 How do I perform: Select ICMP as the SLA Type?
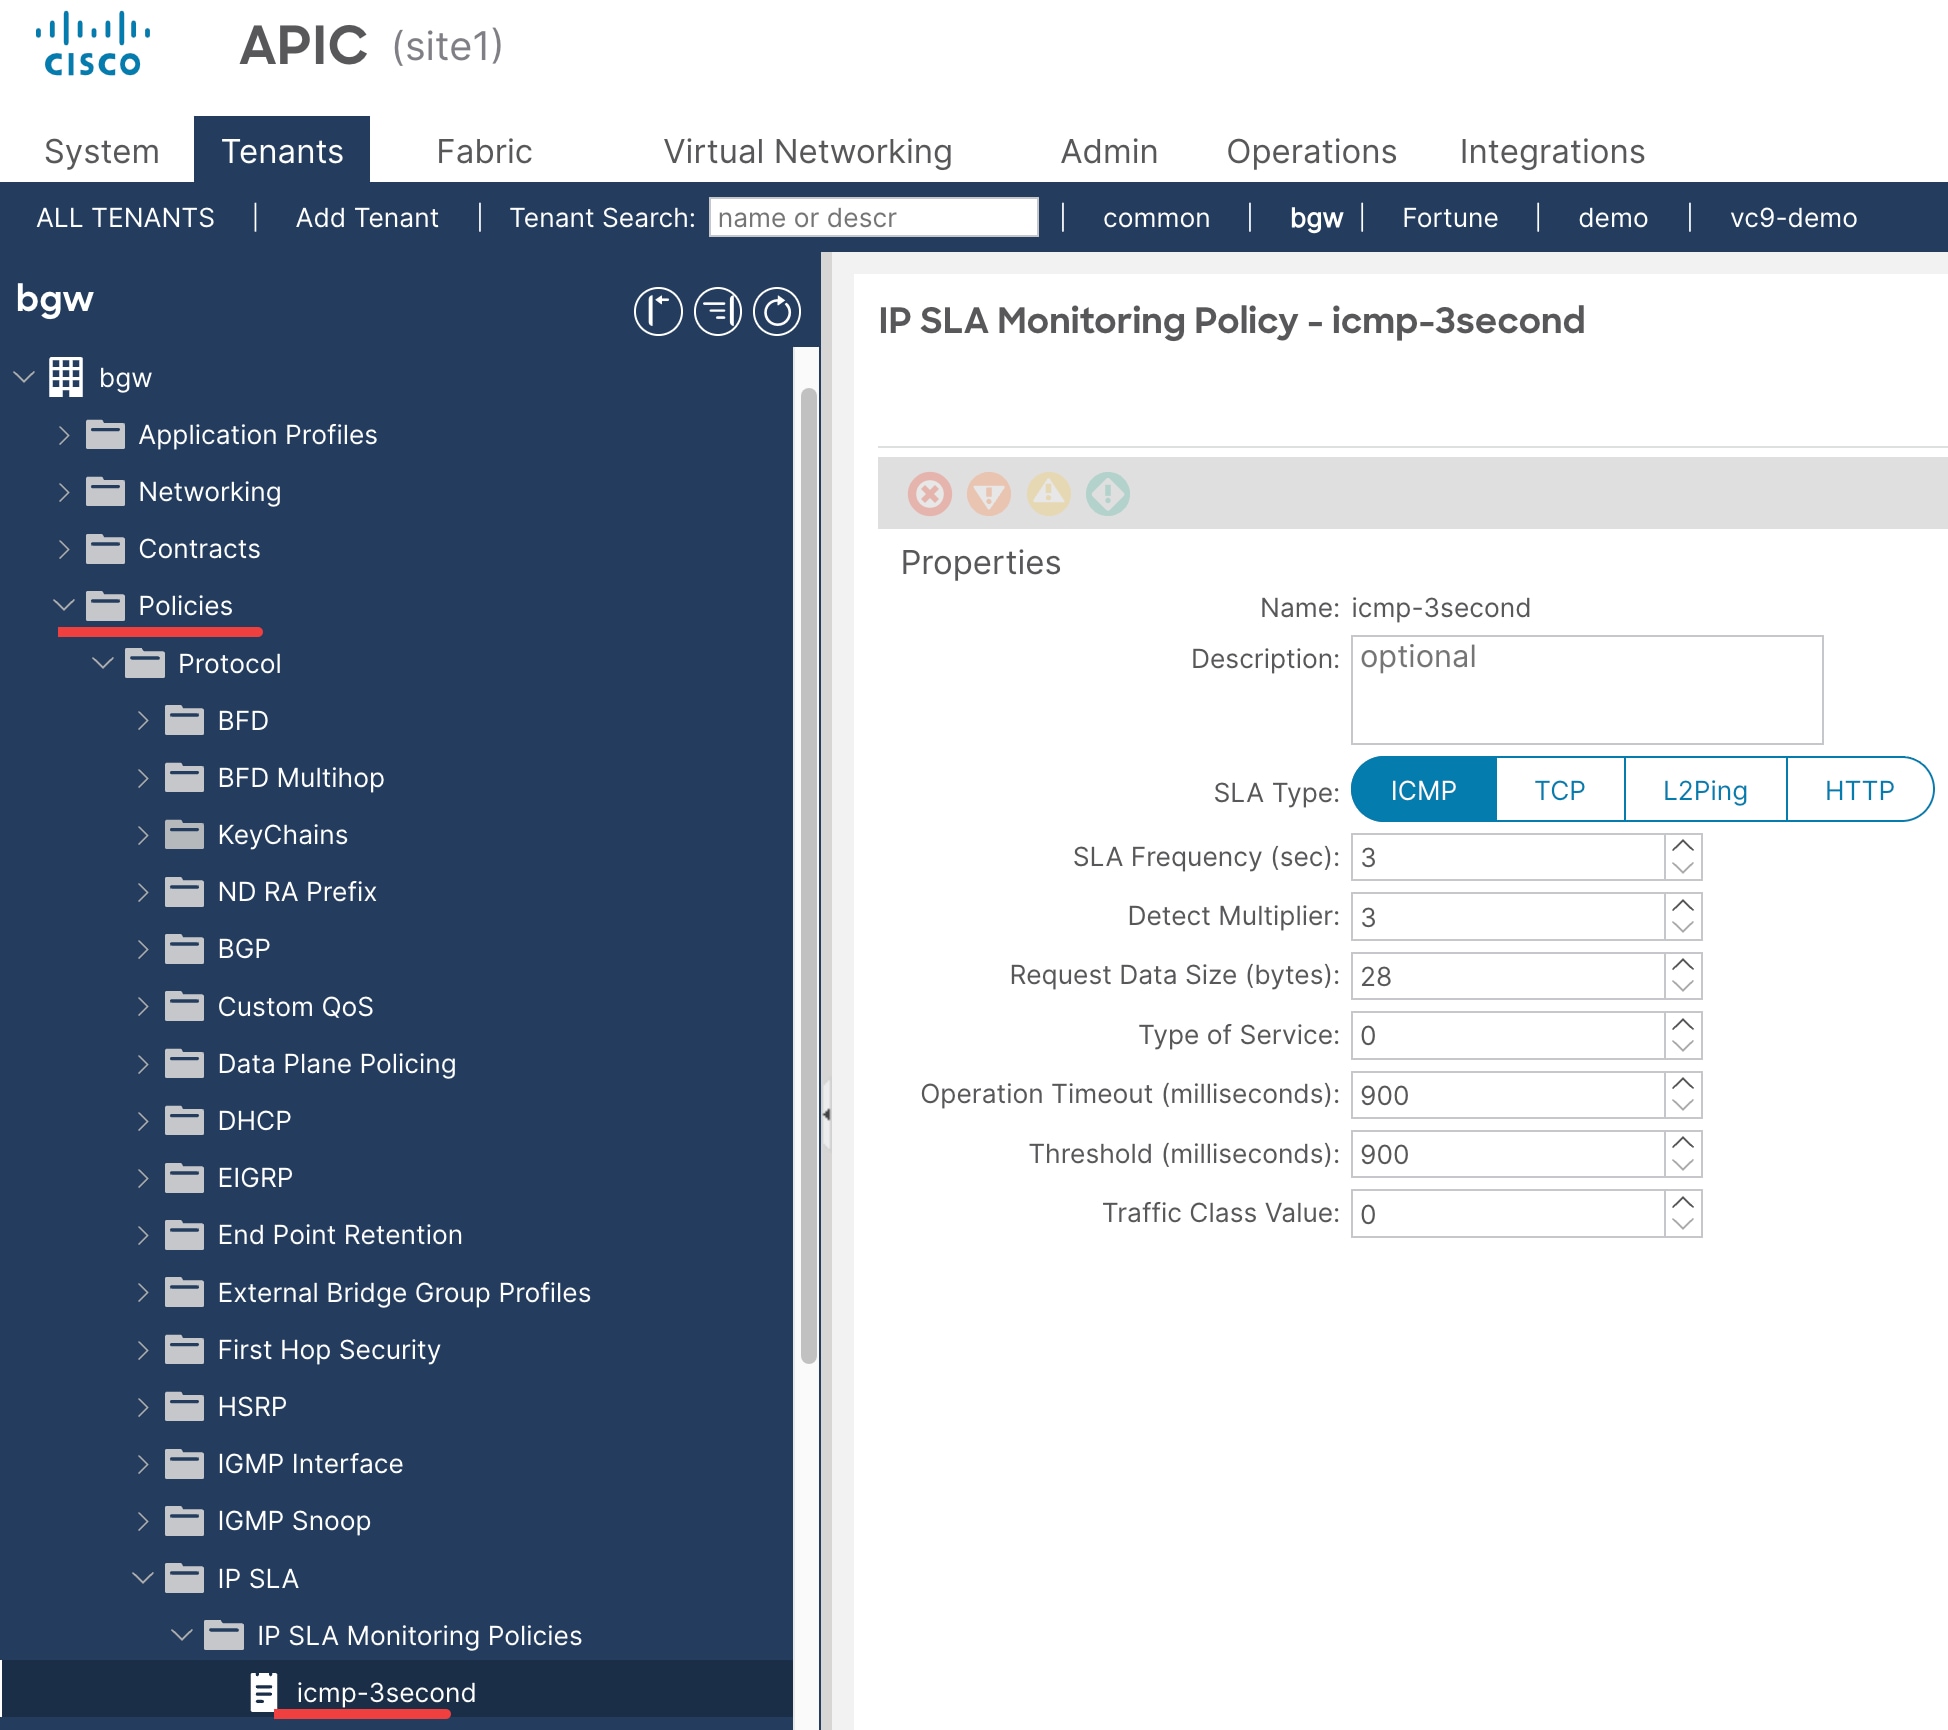1423,790
